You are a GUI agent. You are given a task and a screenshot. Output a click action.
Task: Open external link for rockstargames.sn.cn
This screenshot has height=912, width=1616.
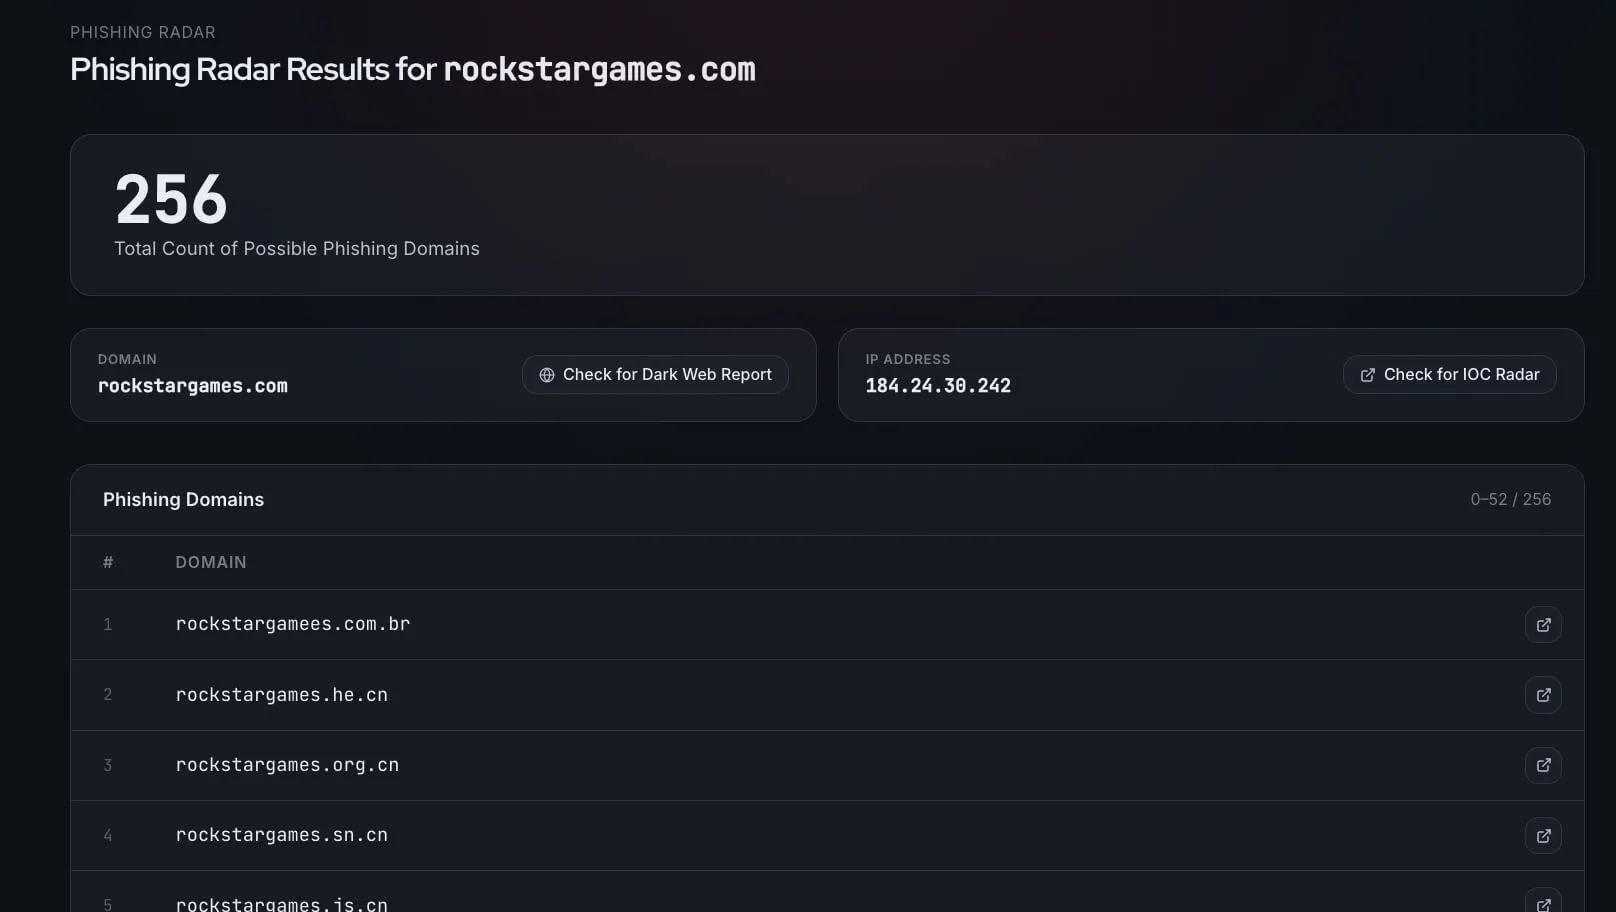[x=1543, y=835]
